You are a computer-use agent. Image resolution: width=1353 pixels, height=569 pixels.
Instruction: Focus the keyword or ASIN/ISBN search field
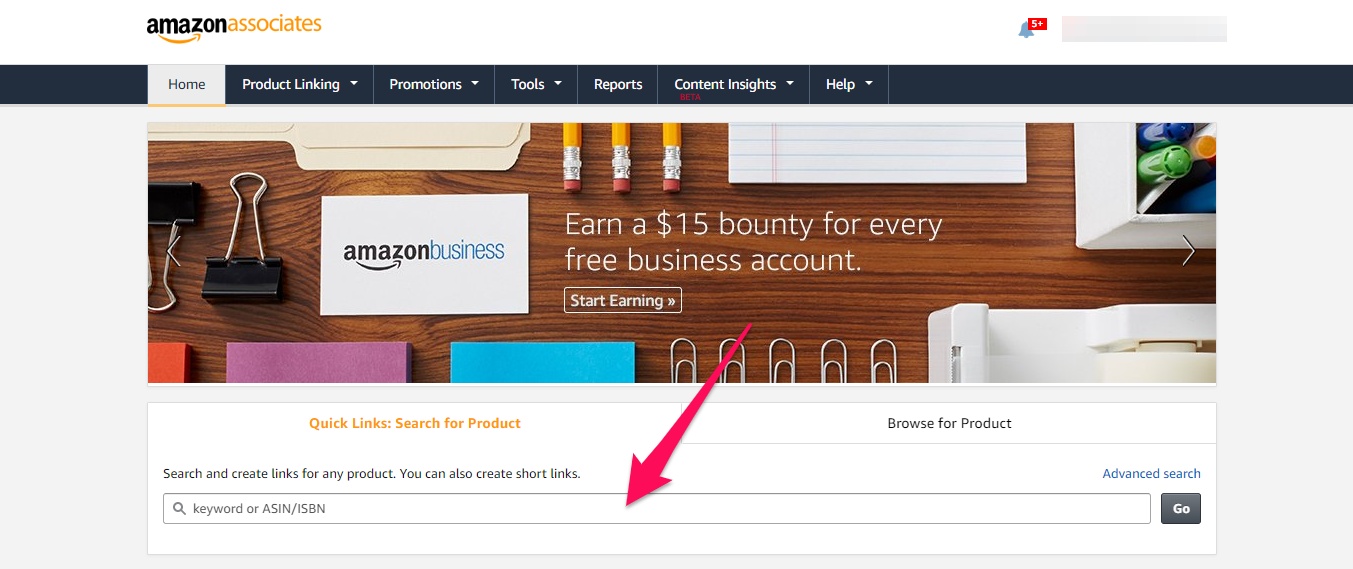657,509
